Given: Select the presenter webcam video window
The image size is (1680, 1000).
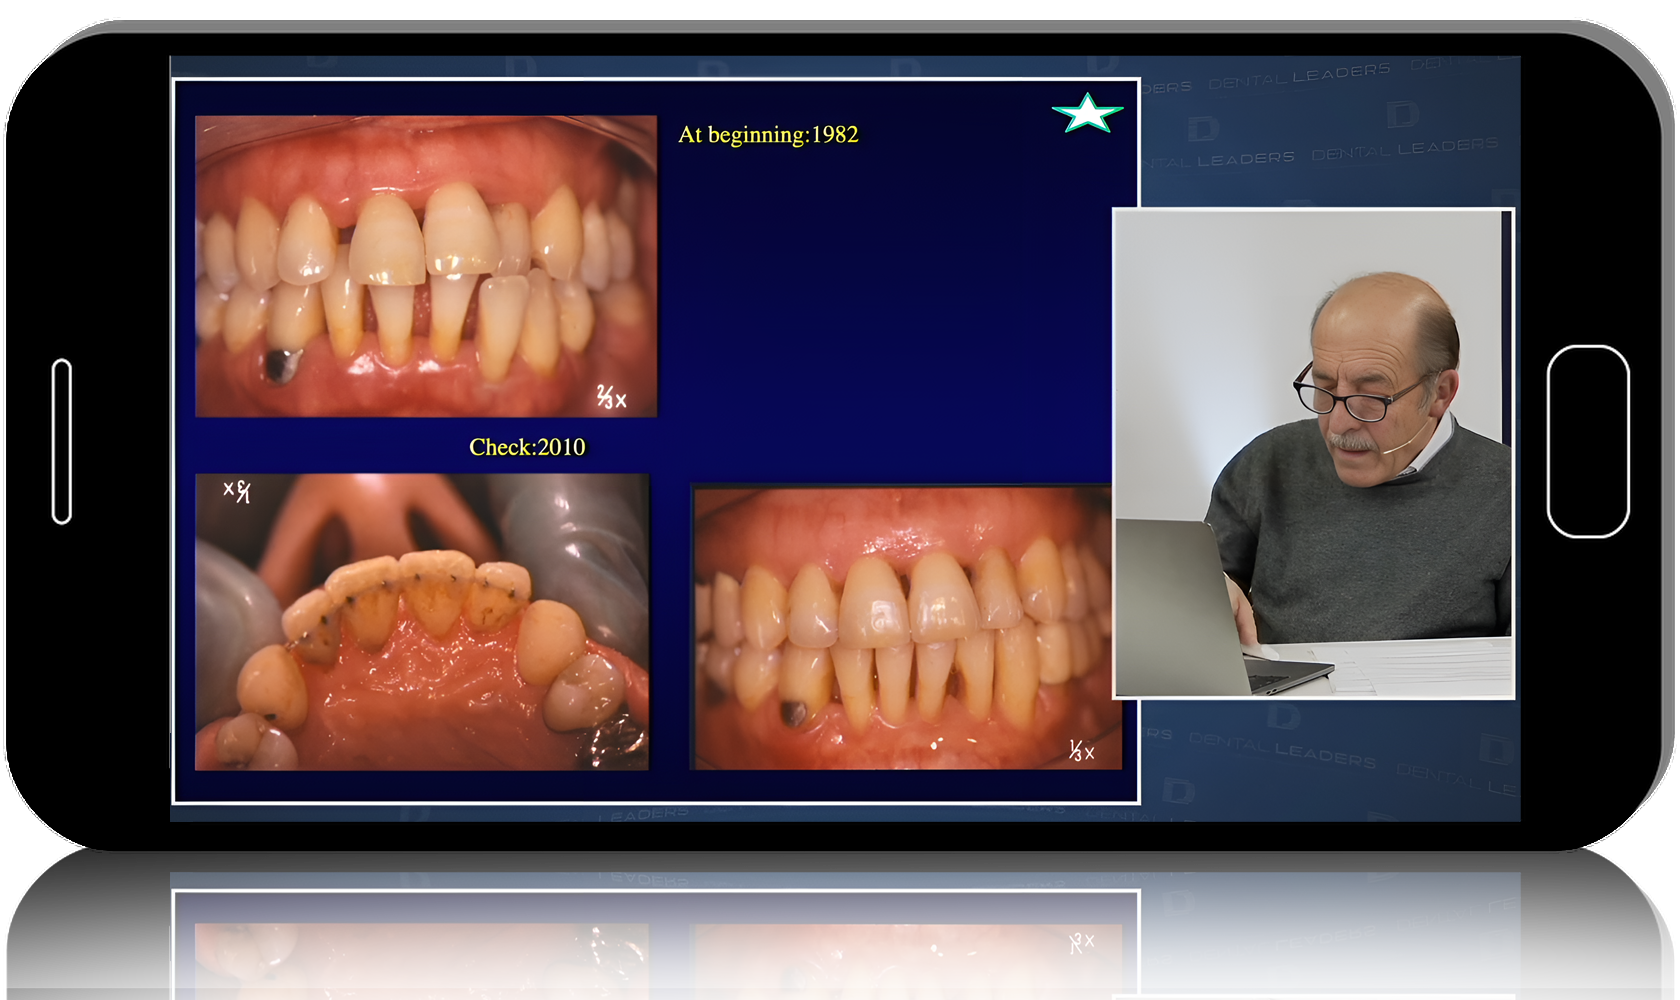Looking at the screenshot, I should [1313, 453].
